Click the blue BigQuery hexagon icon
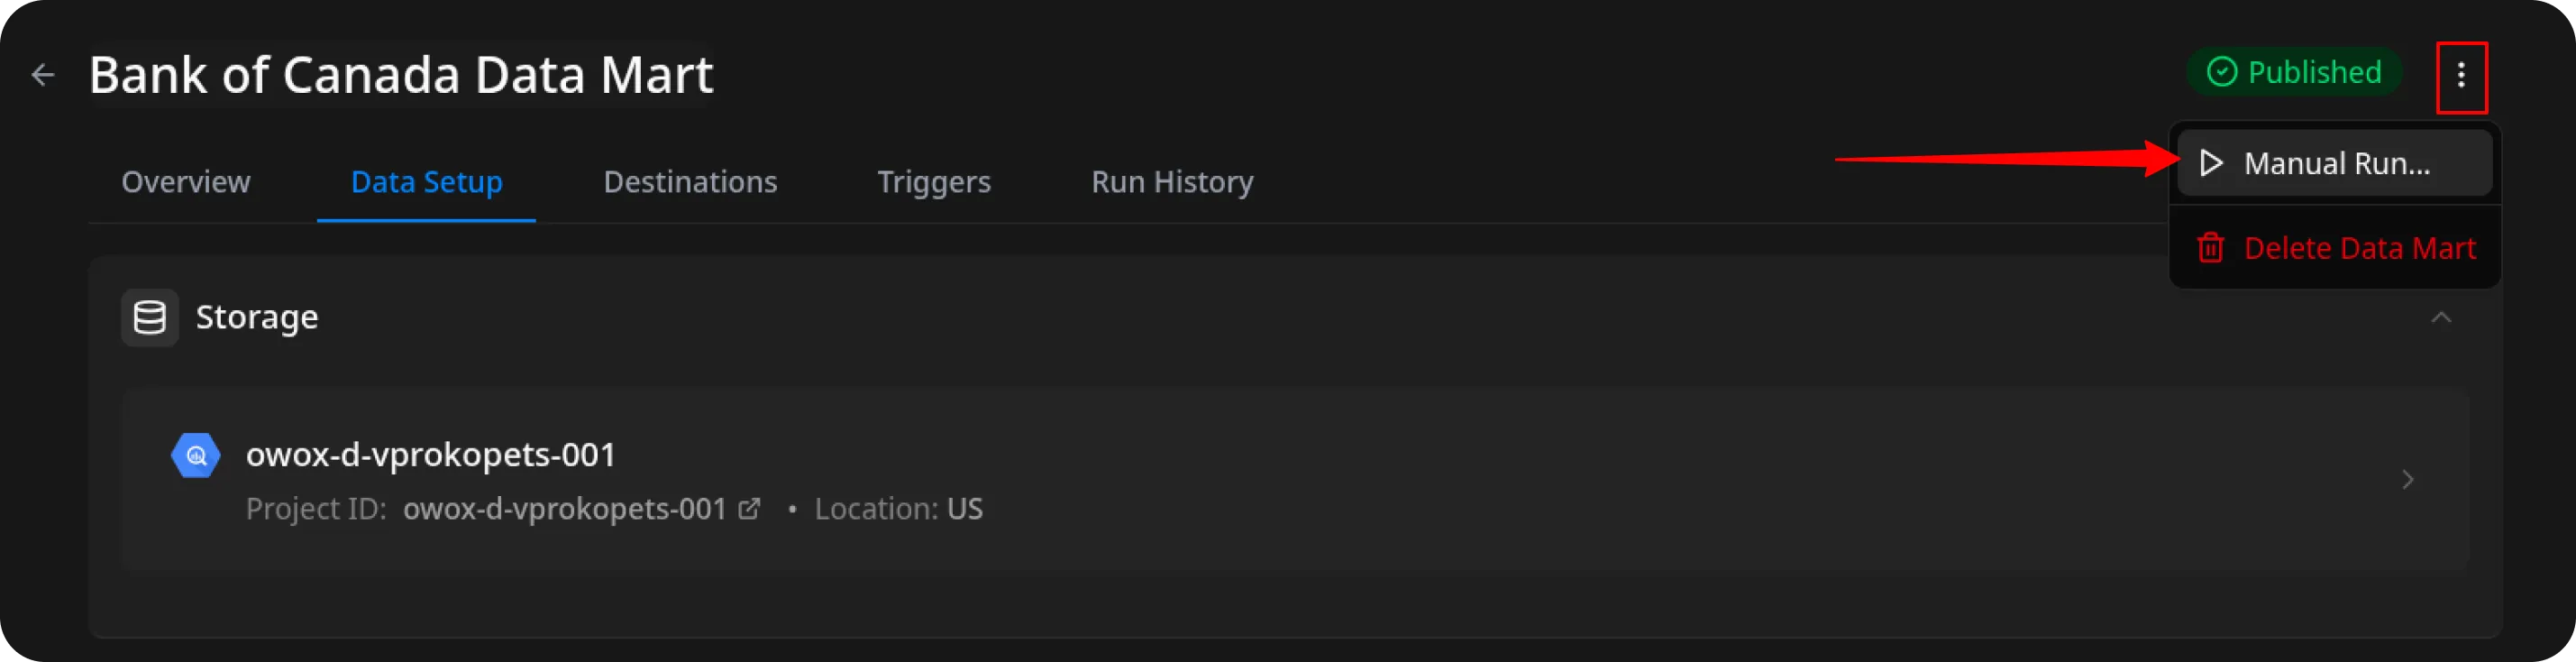 pyautogui.click(x=196, y=456)
